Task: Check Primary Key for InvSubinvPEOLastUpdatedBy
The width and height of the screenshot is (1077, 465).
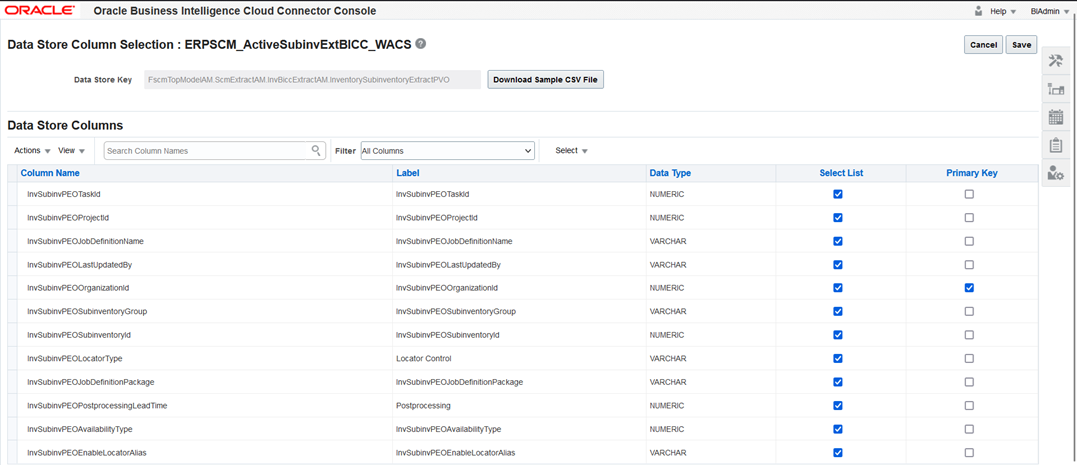Action: (x=968, y=264)
